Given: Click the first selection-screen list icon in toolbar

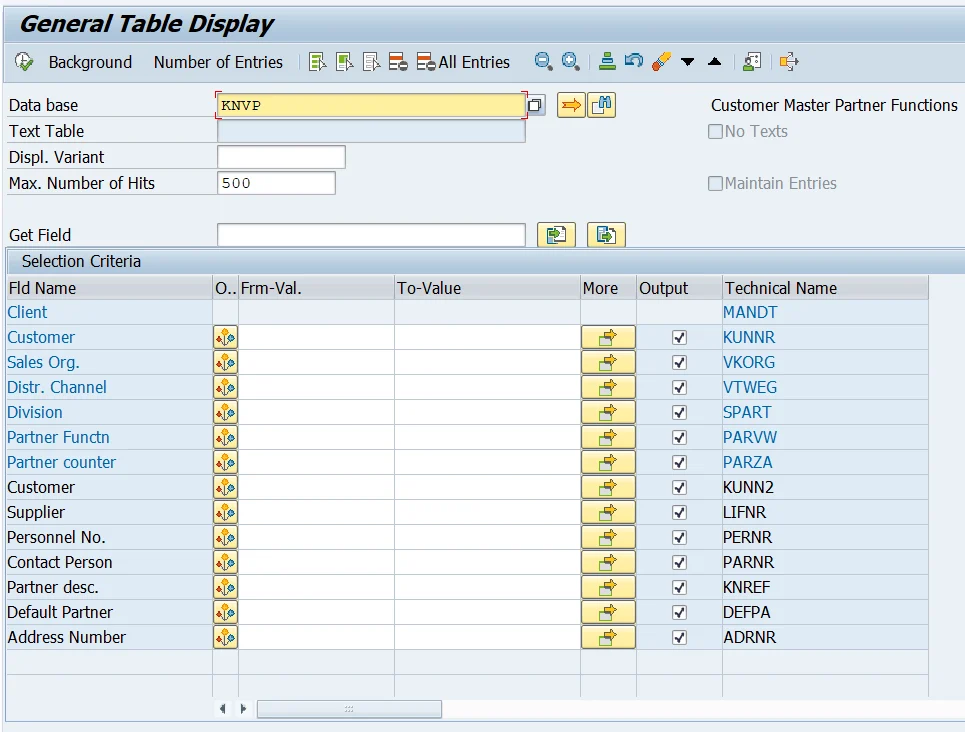Looking at the screenshot, I should click(x=318, y=62).
